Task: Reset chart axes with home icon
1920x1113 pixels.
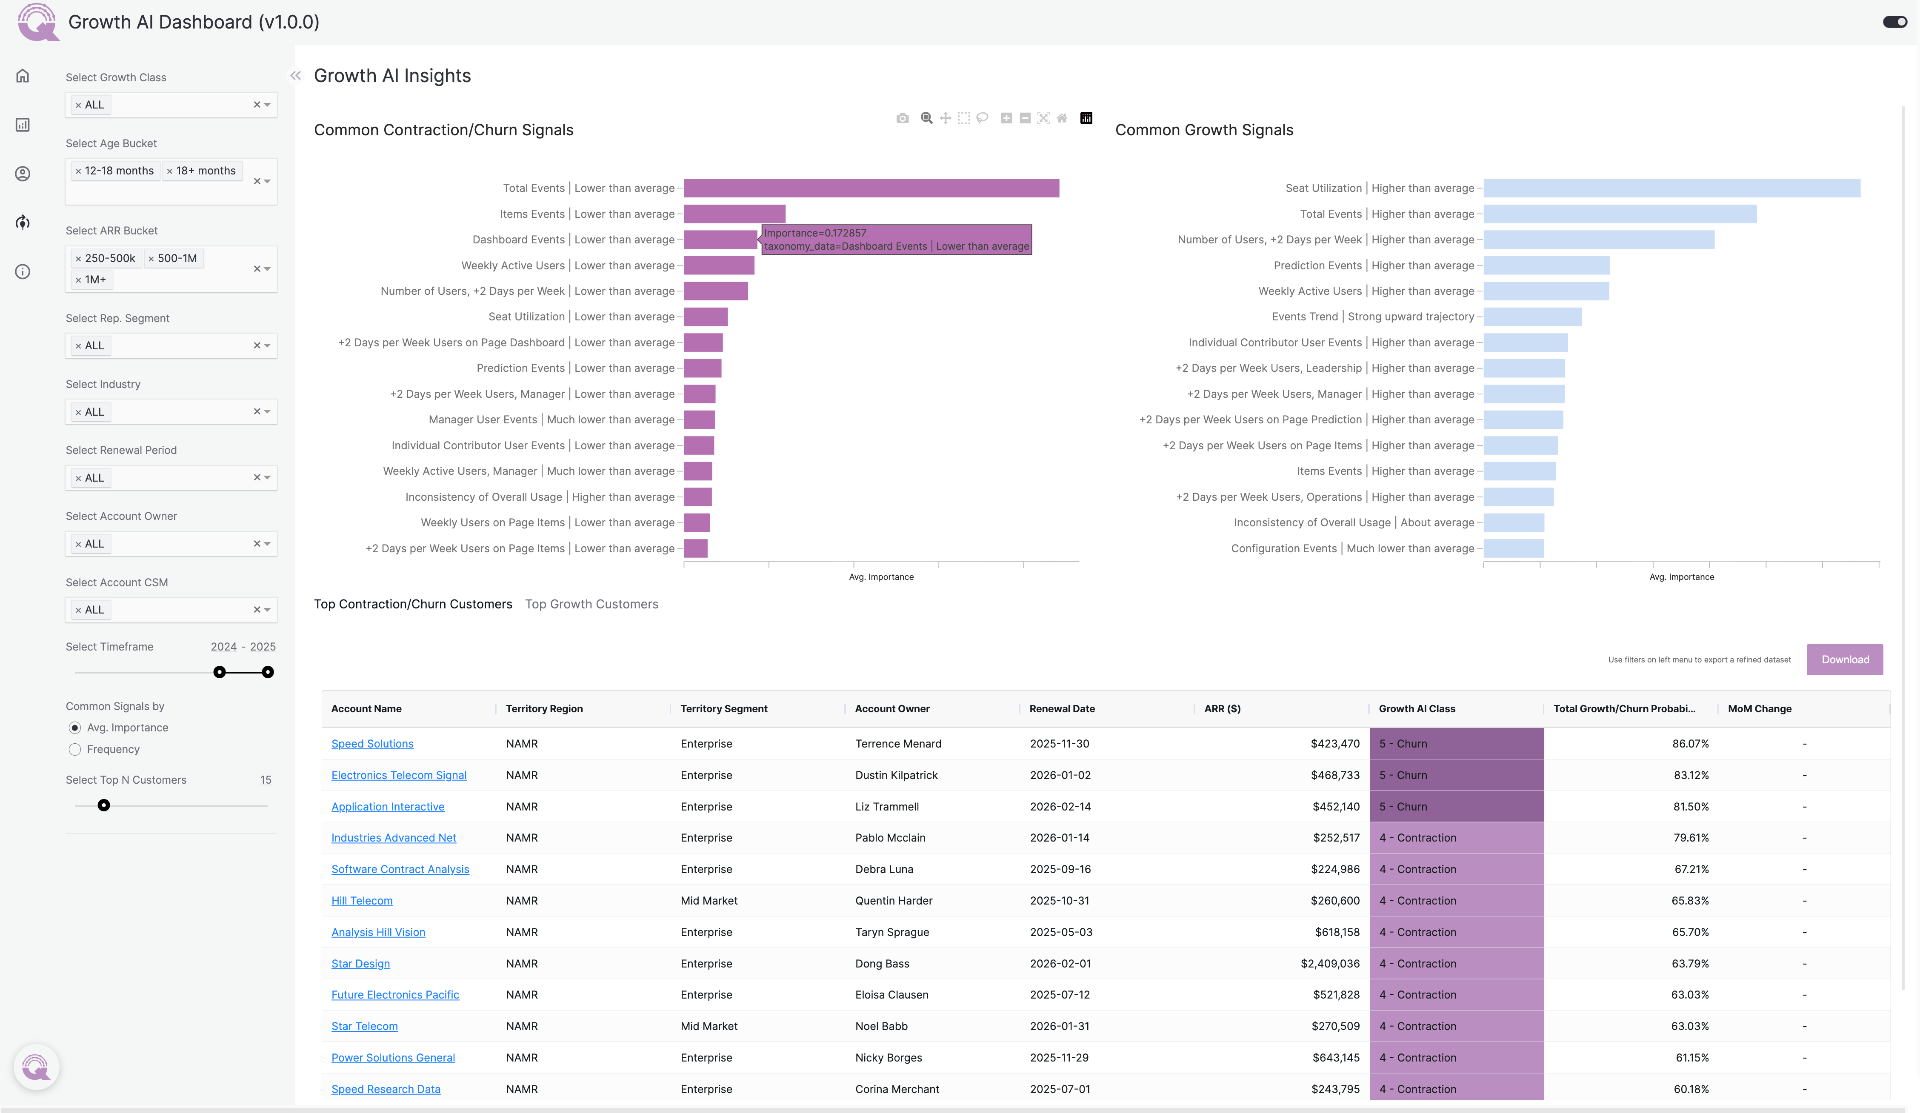Action: coord(1062,118)
